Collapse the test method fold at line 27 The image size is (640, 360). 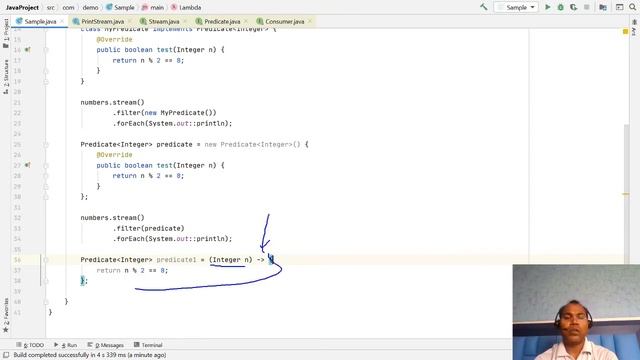(x=46, y=165)
